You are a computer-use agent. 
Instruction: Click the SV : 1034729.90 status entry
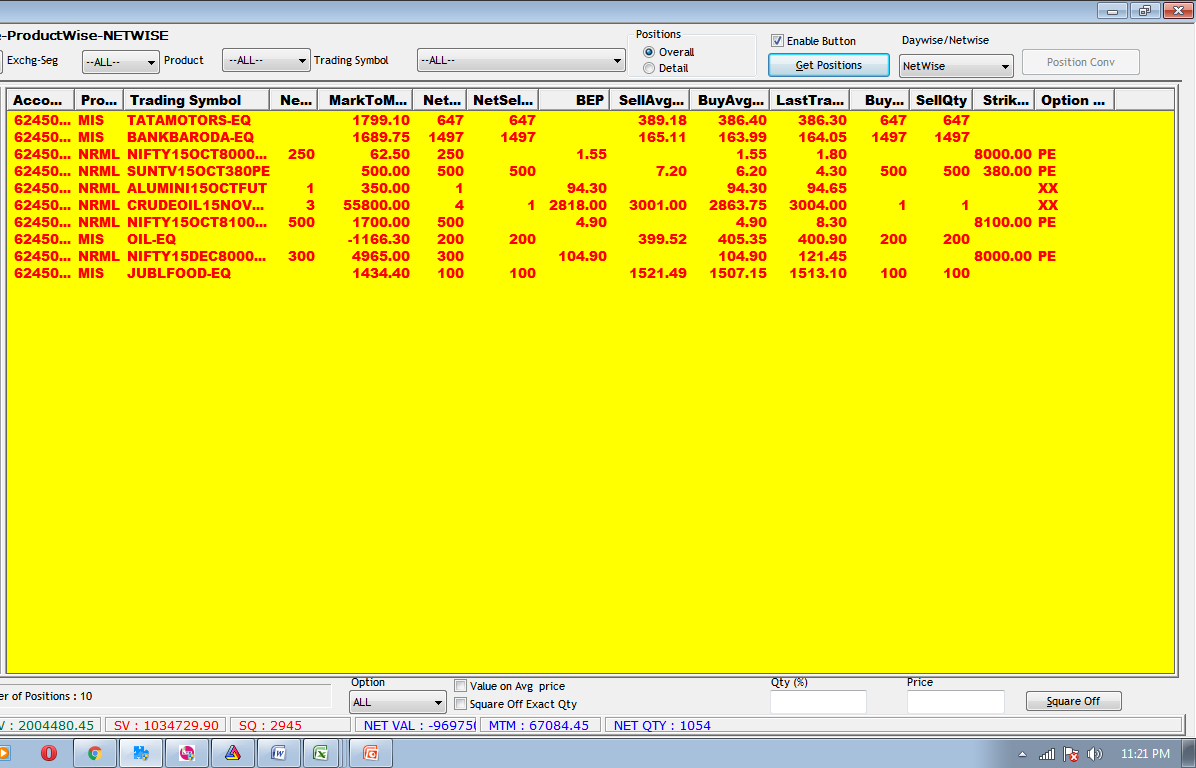tap(166, 725)
